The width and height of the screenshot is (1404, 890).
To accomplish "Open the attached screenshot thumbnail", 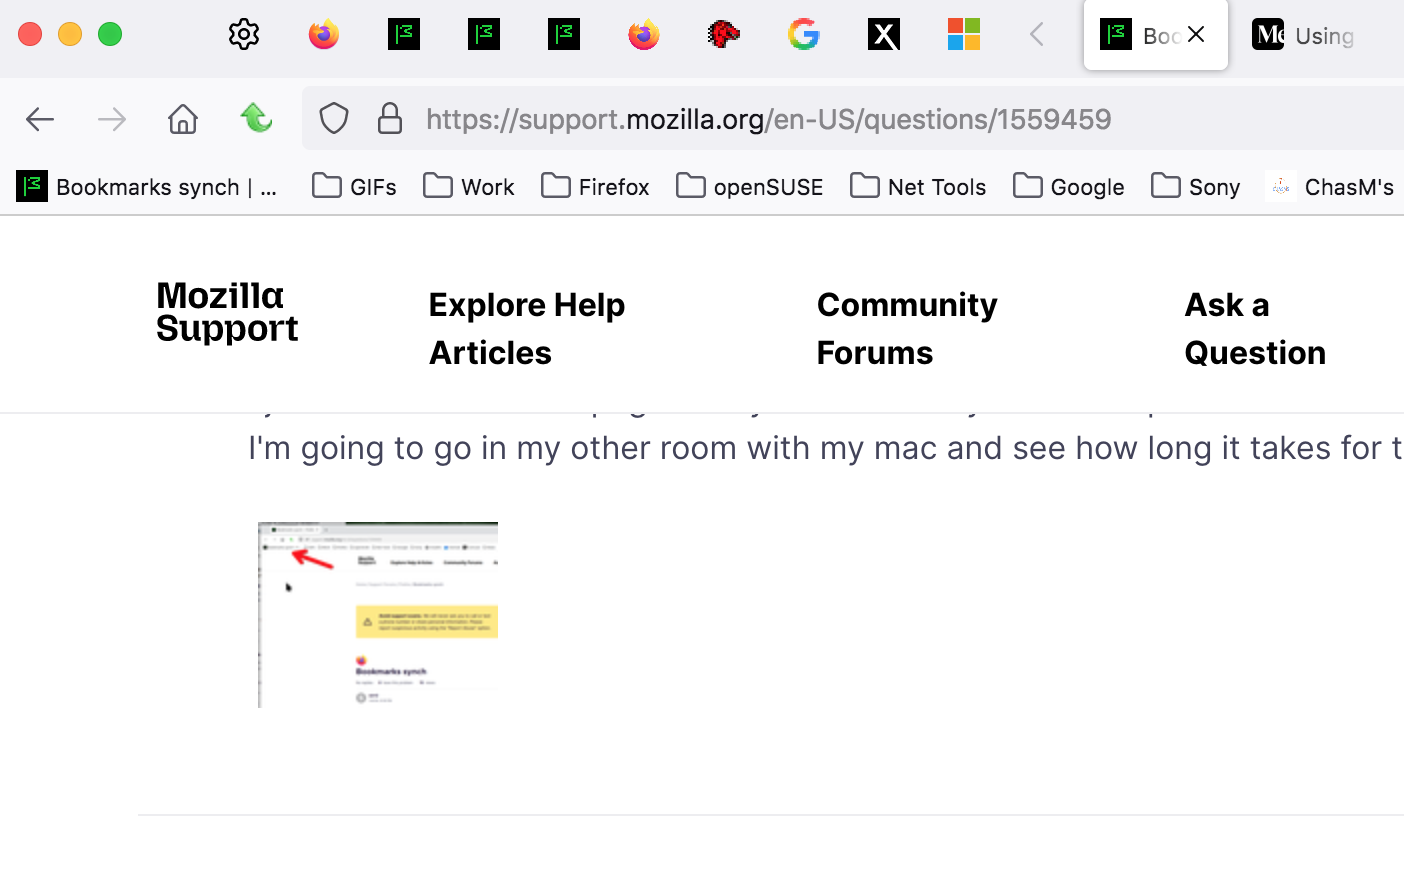I will point(378,615).
